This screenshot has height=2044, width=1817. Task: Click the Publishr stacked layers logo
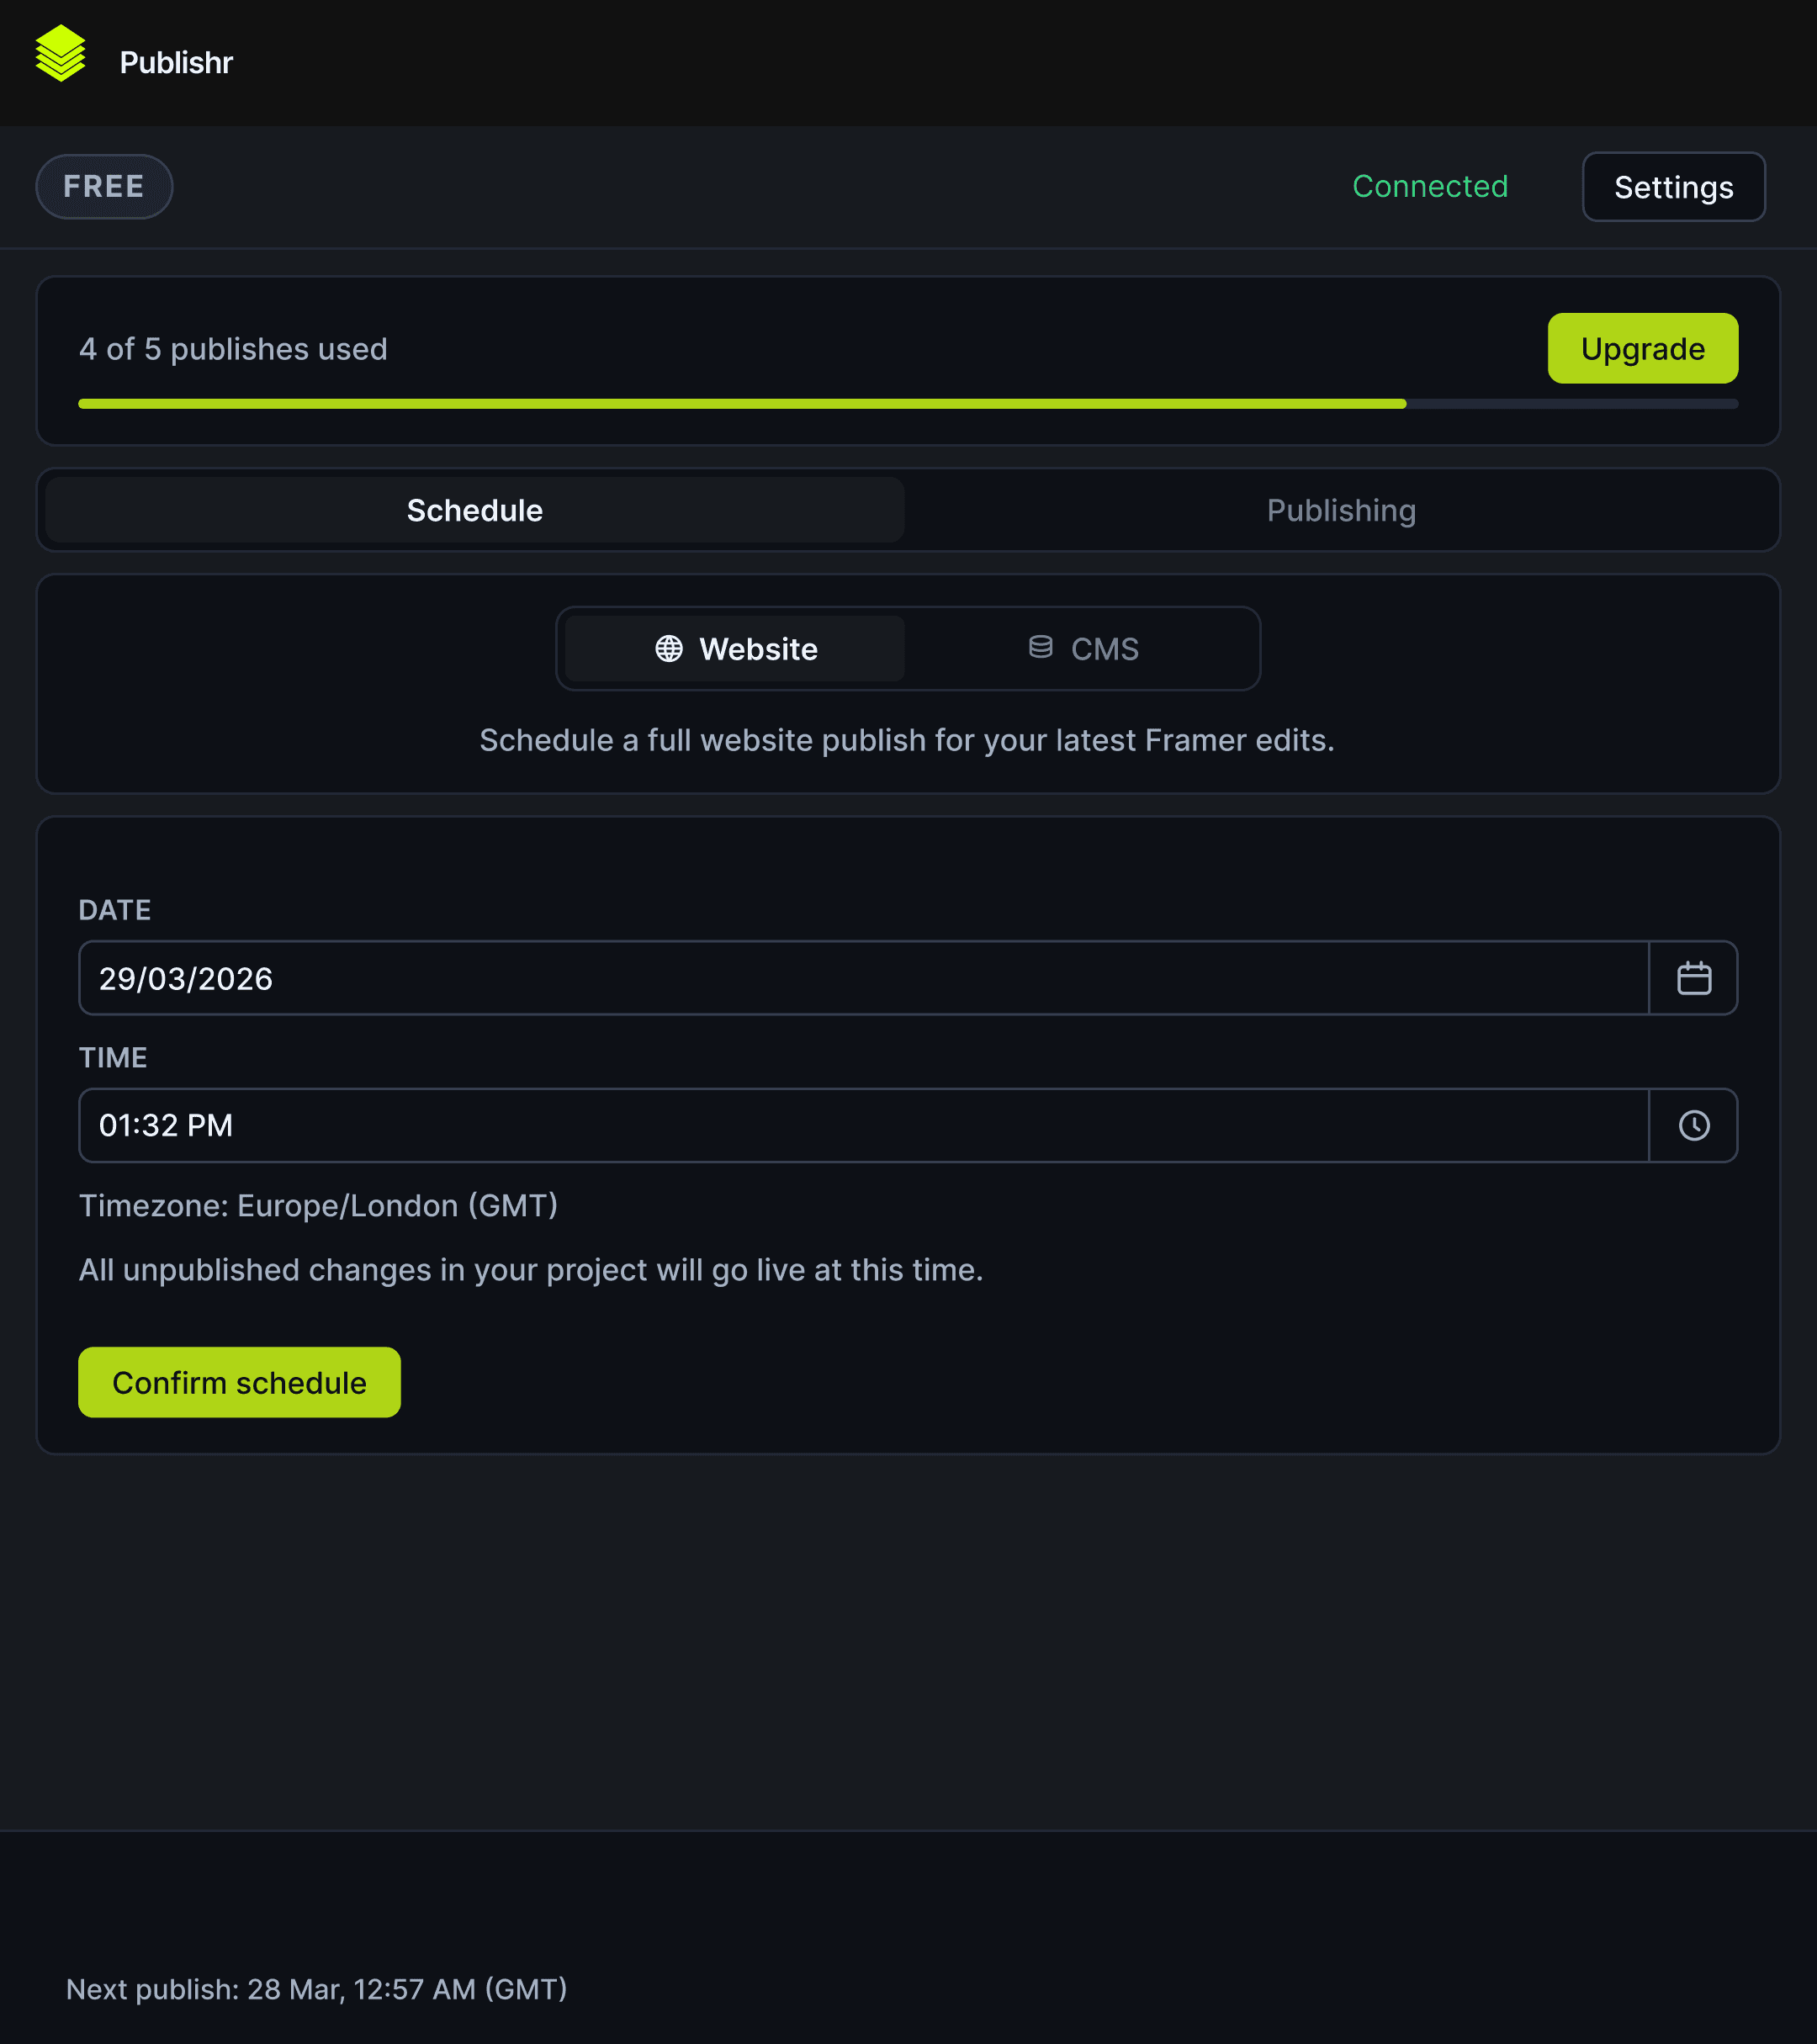pos(60,54)
